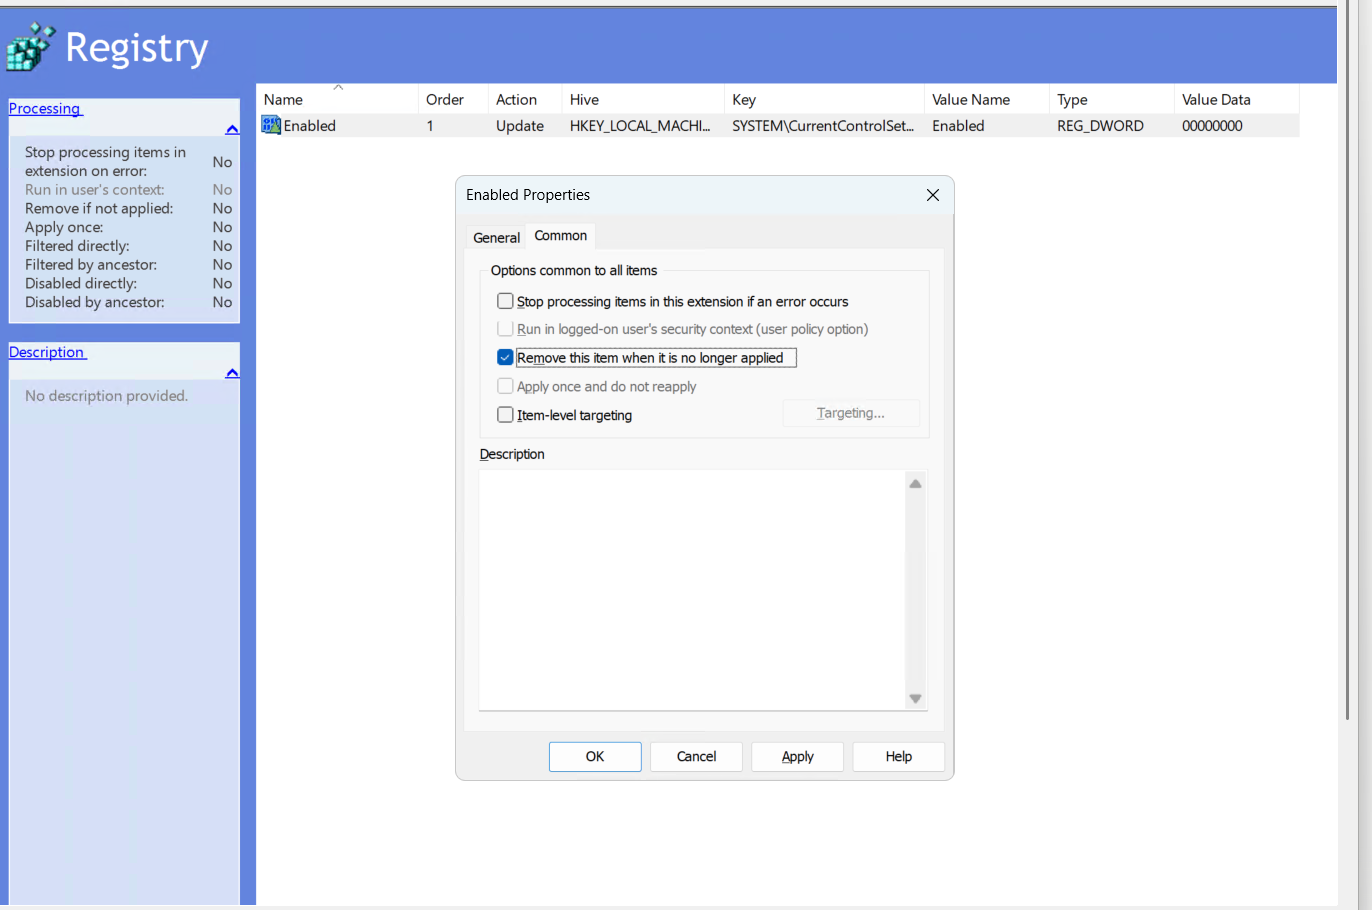Sort list by the Type column header

tap(1112, 99)
